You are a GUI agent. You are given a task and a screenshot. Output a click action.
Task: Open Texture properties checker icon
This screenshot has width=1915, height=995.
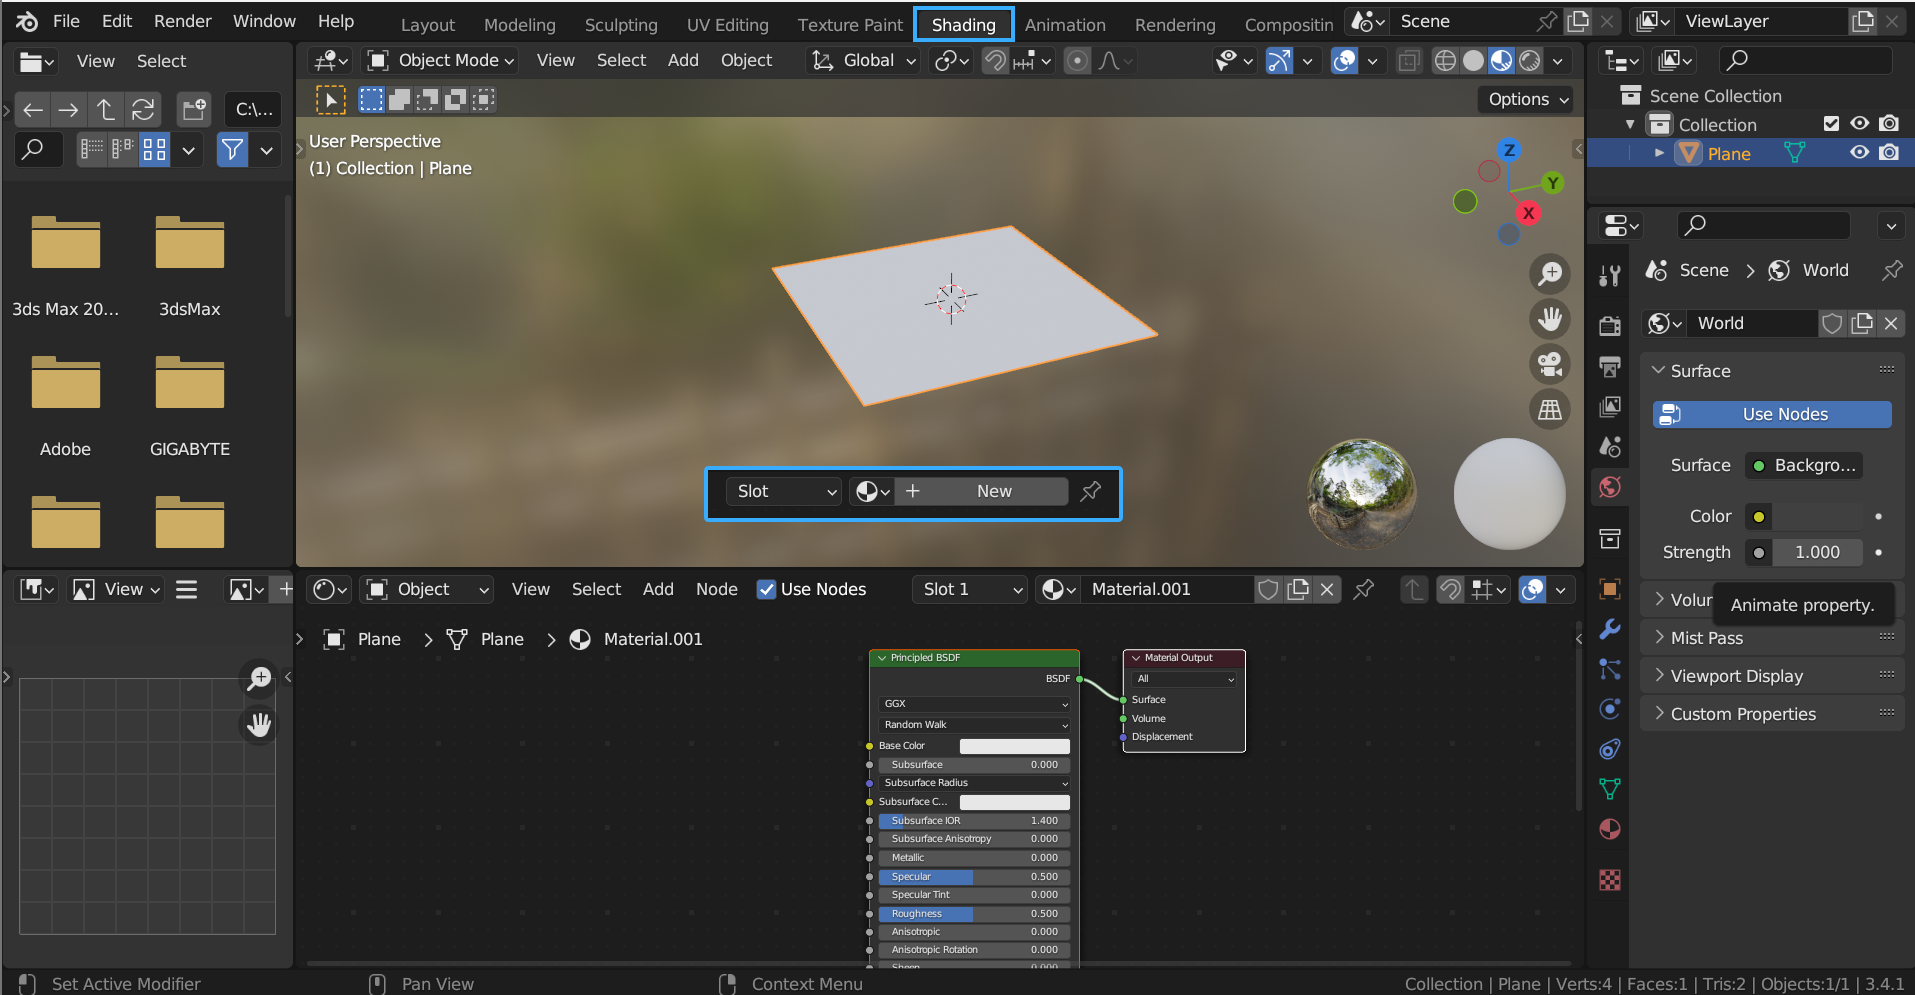[x=1610, y=880]
